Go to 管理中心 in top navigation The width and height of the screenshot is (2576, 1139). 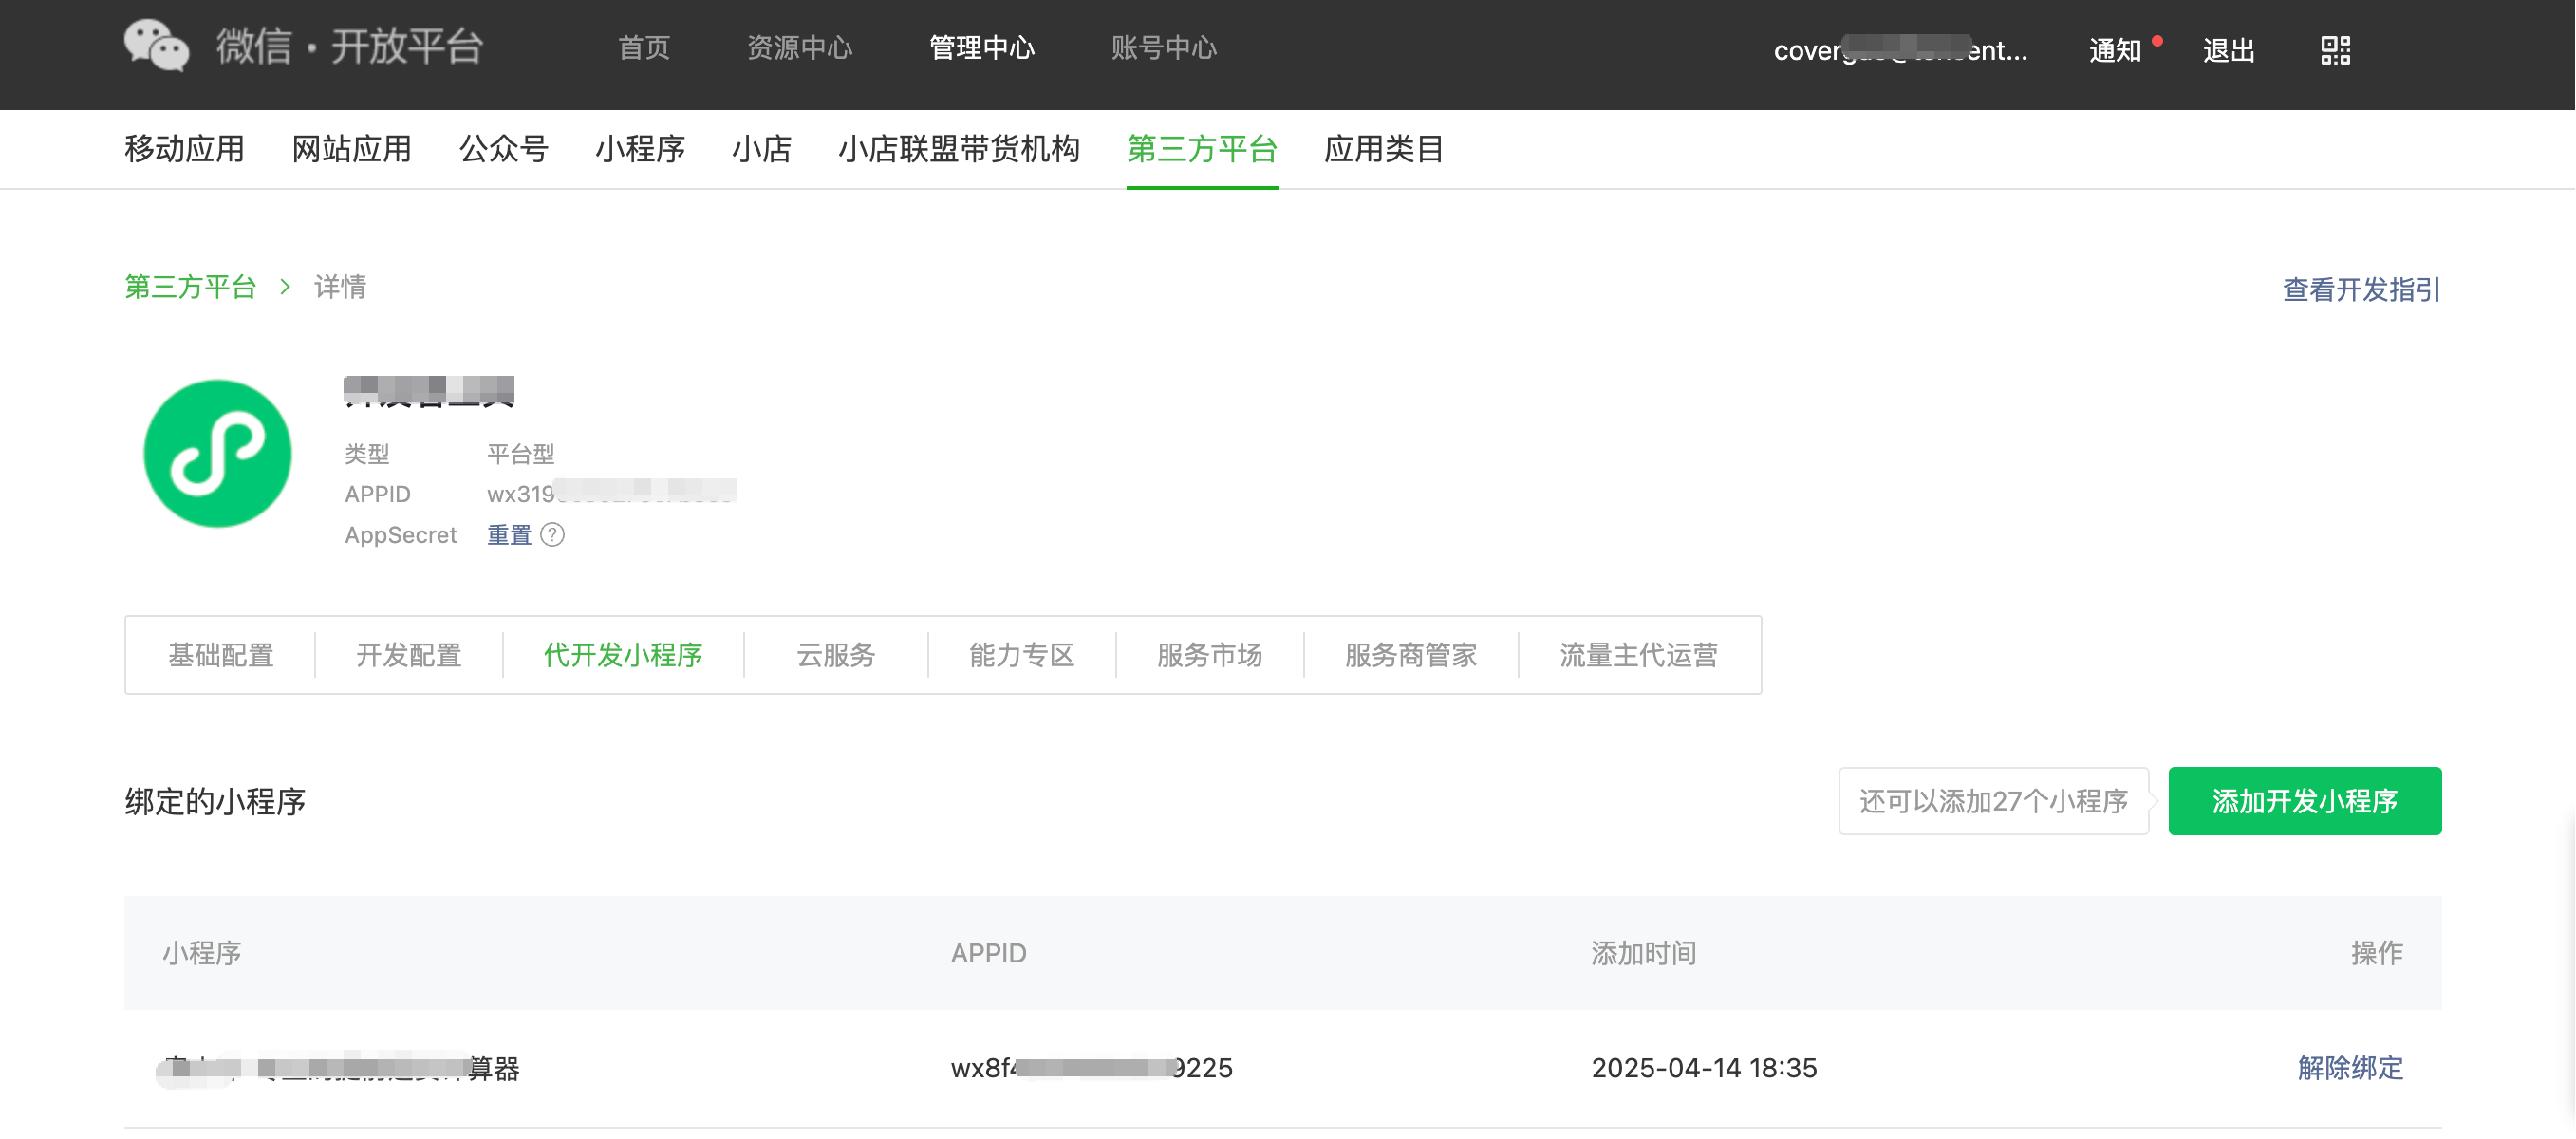point(981,48)
